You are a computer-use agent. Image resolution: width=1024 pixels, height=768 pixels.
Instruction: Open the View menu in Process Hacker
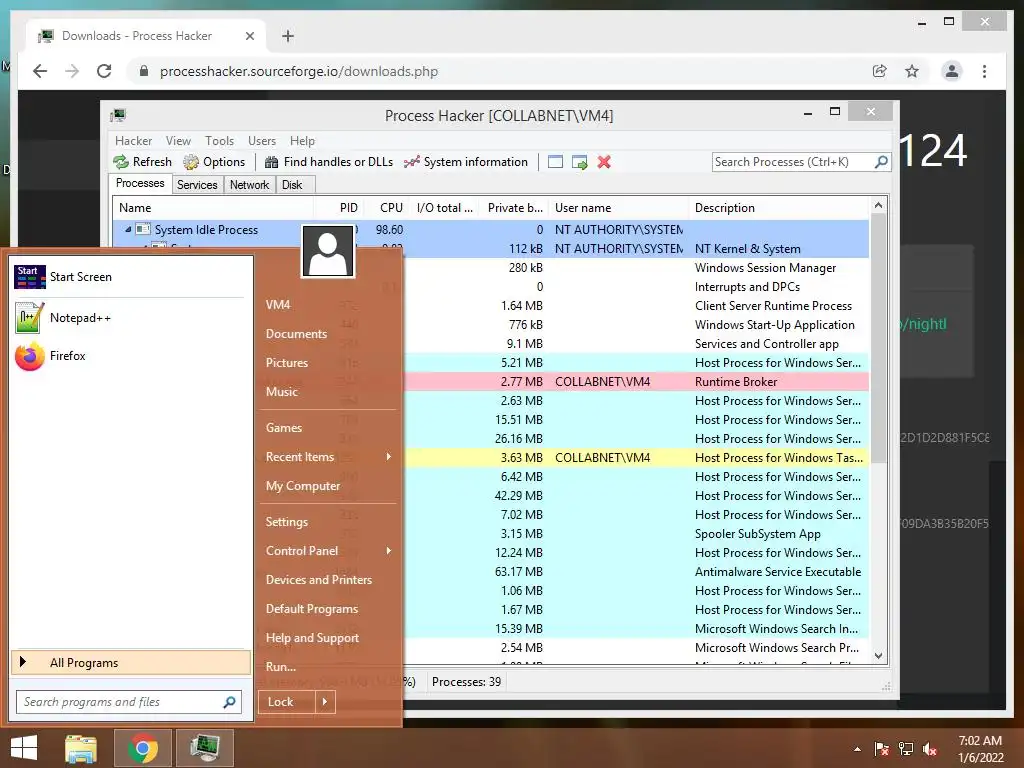coord(178,141)
